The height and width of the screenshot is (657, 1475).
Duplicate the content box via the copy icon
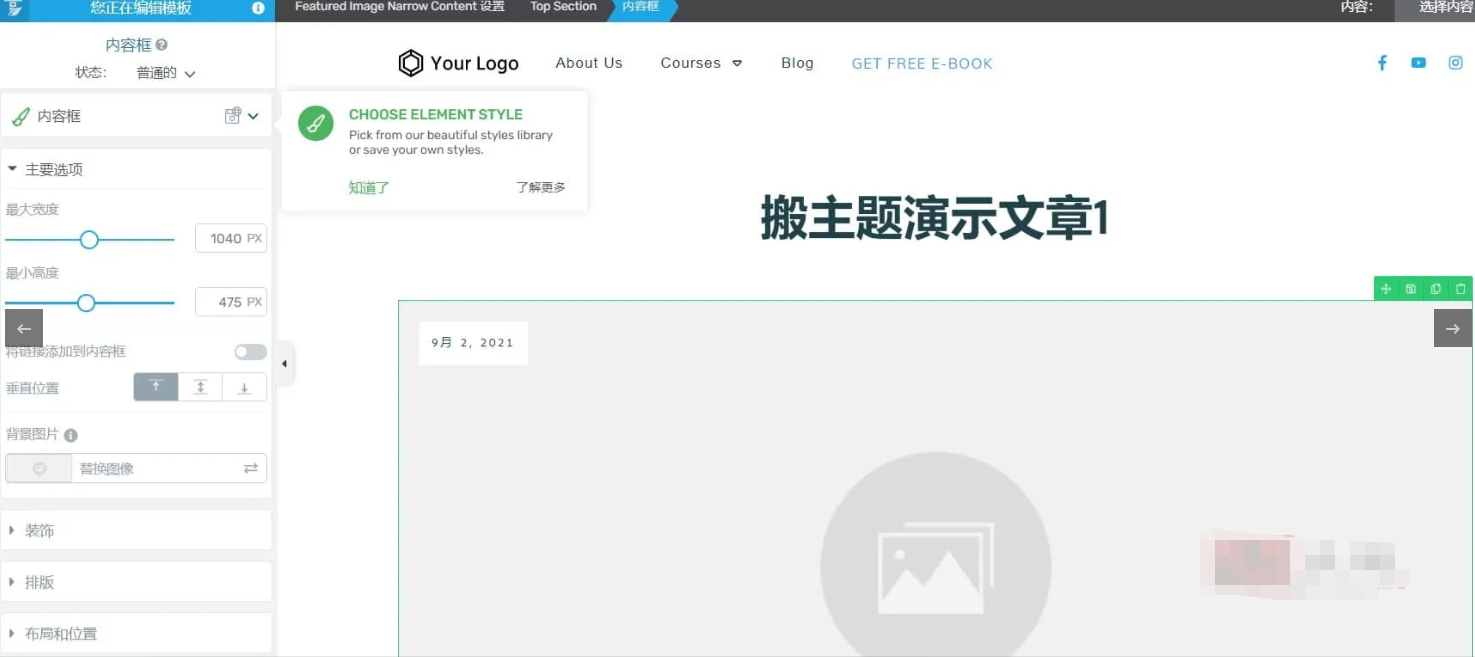(1436, 289)
